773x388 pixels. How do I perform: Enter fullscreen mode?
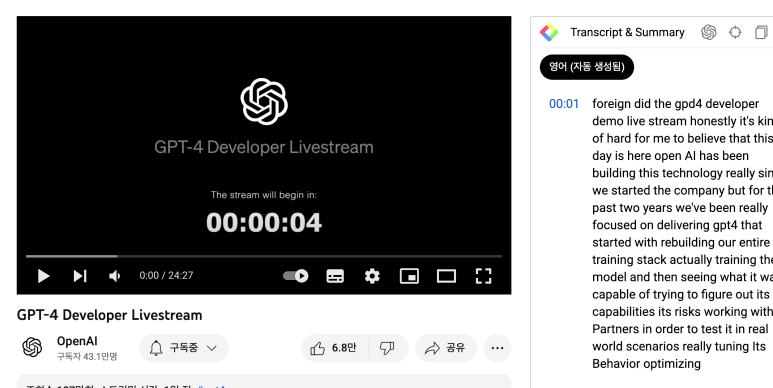[483, 276]
